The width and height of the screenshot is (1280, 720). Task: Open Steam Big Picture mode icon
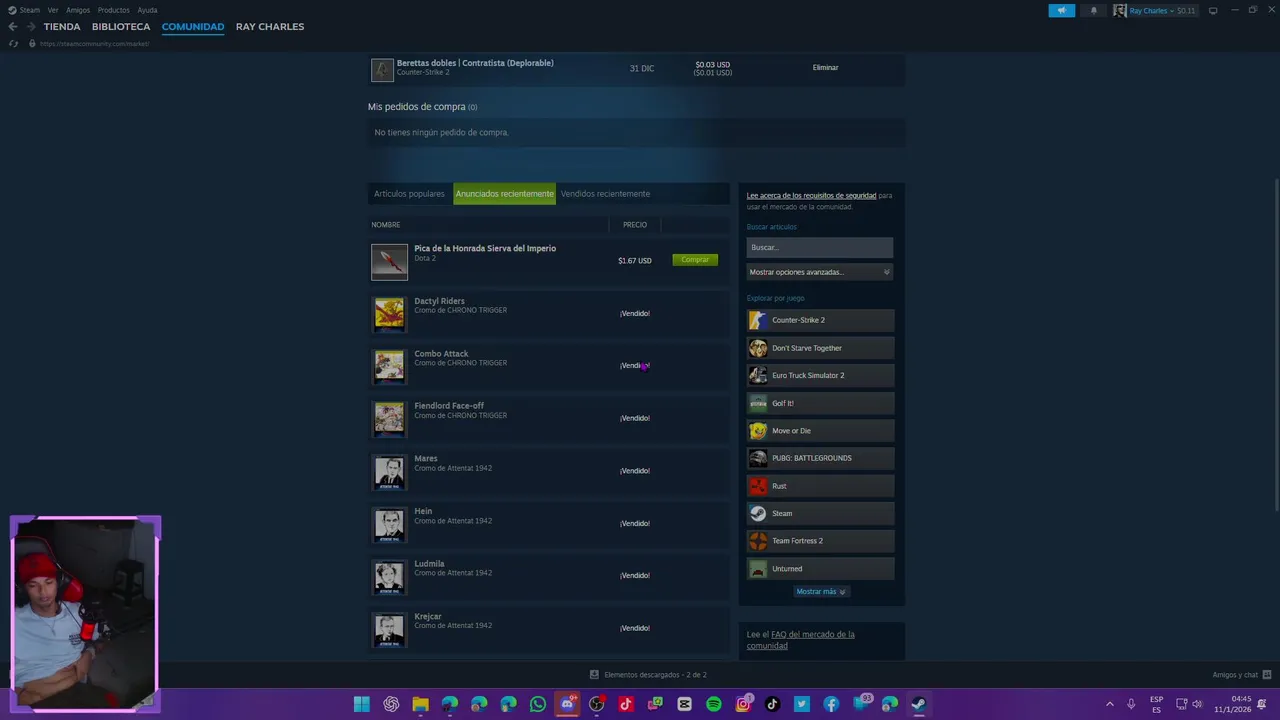pyautogui.click(x=1213, y=10)
